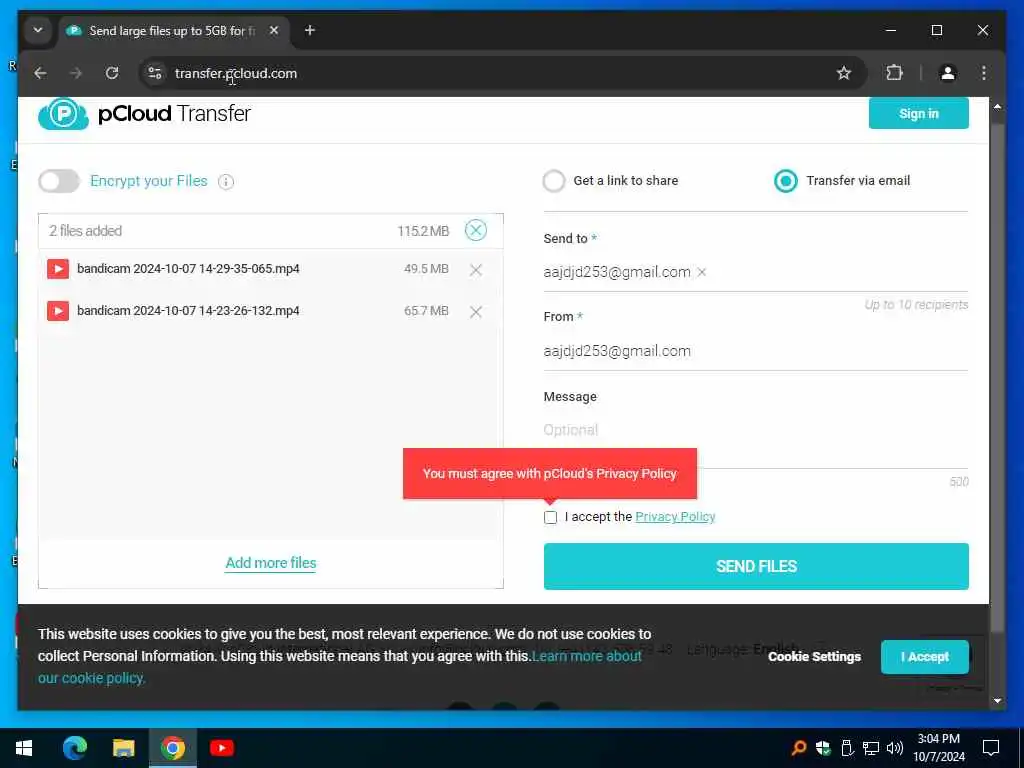The image size is (1024, 768).
Task: Remove all files with circled X icon
Action: pos(475,230)
